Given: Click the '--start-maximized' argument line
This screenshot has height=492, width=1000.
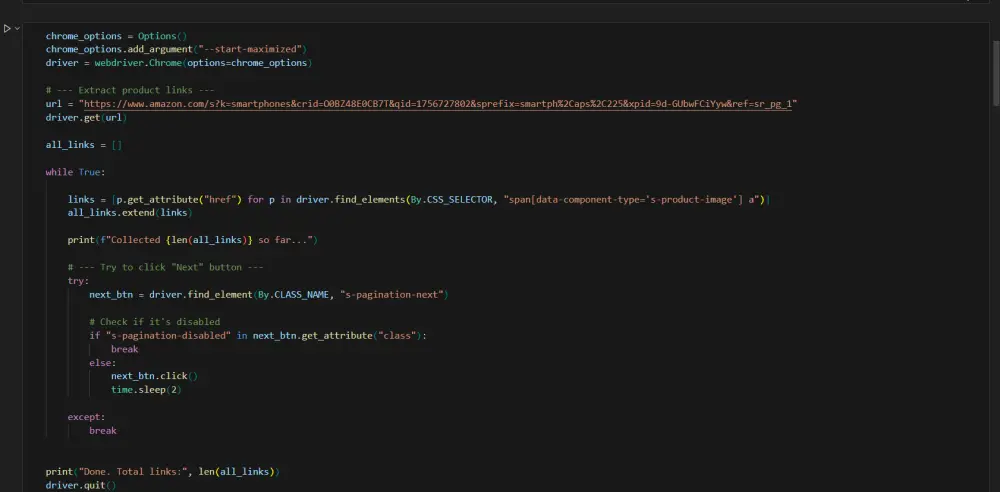Looking at the screenshot, I should pyautogui.click(x=176, y=50).
